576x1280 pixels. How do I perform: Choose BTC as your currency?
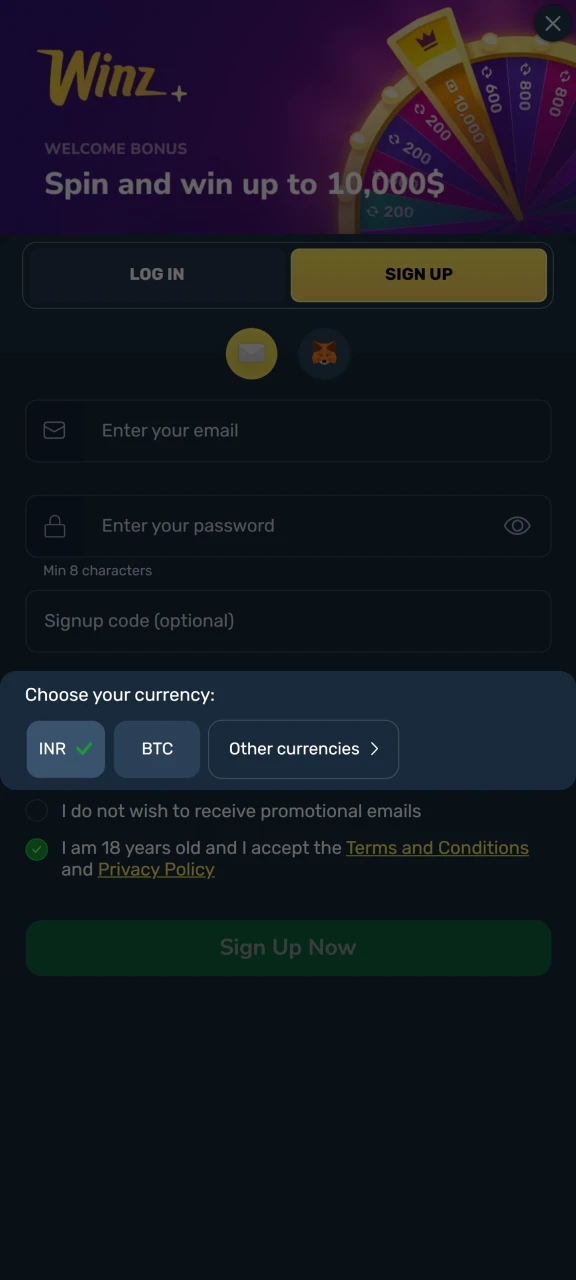pyautogui.click(x=157, y=748)
